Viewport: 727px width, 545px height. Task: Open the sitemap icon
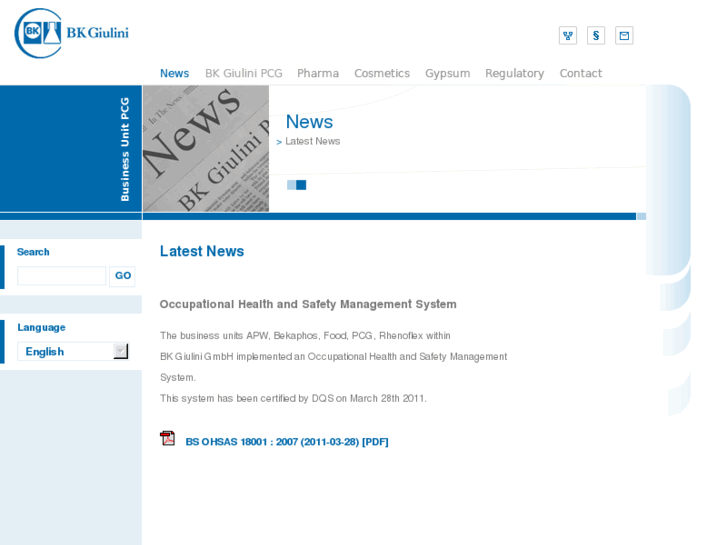pos(567,36)
